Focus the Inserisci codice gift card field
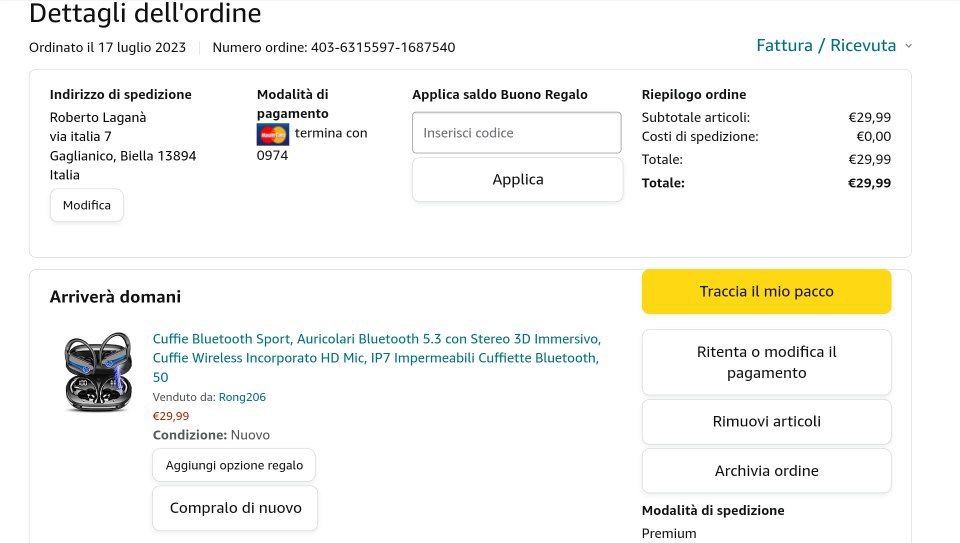 pos(517,133)
